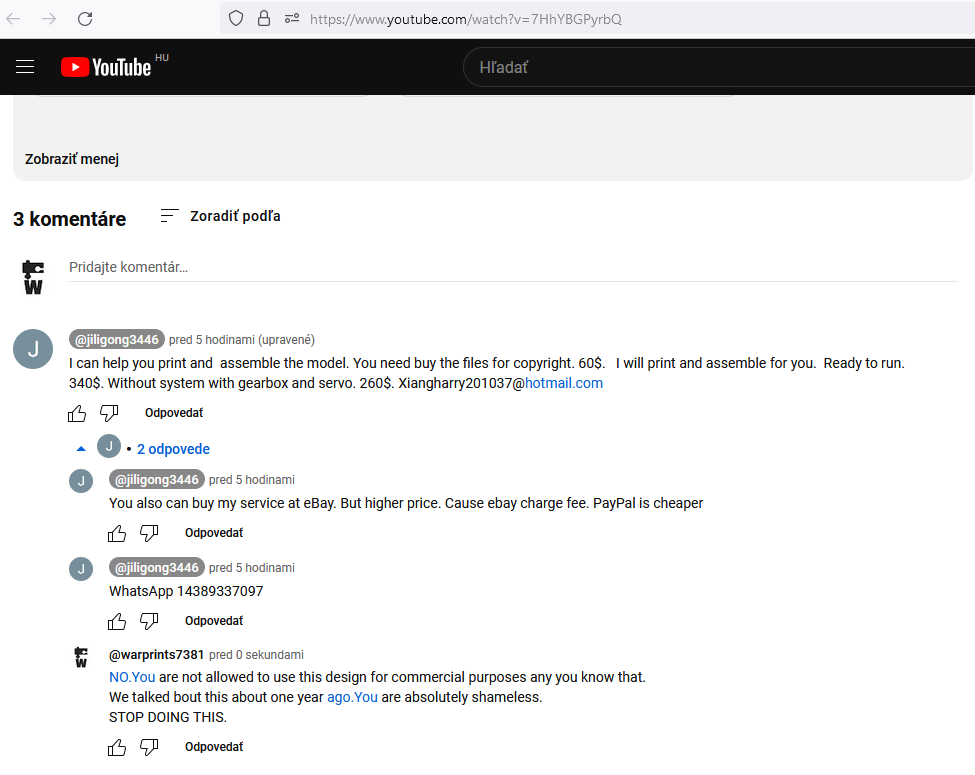Open @warprints7381 channel from username
The height and width of the screenshot is (775, 975).
pos(156,655)
